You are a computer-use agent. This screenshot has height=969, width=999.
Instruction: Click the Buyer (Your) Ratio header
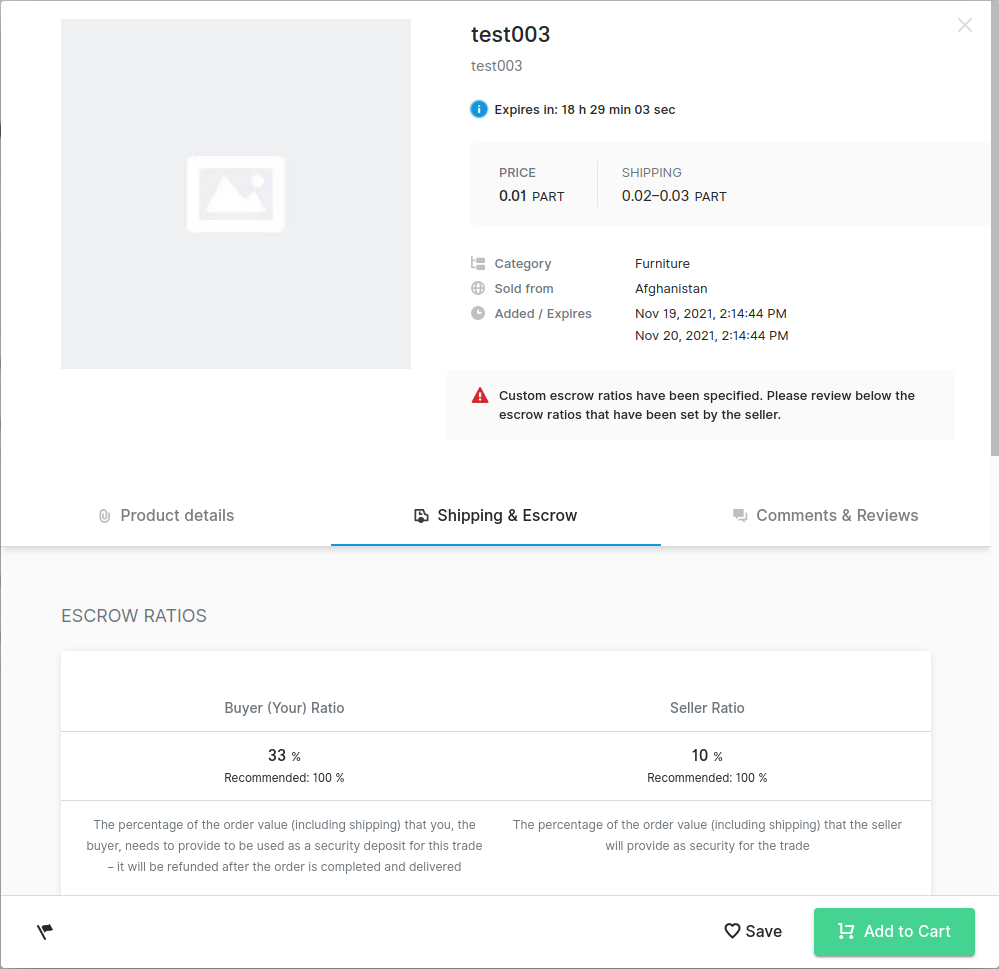point(284,708)
